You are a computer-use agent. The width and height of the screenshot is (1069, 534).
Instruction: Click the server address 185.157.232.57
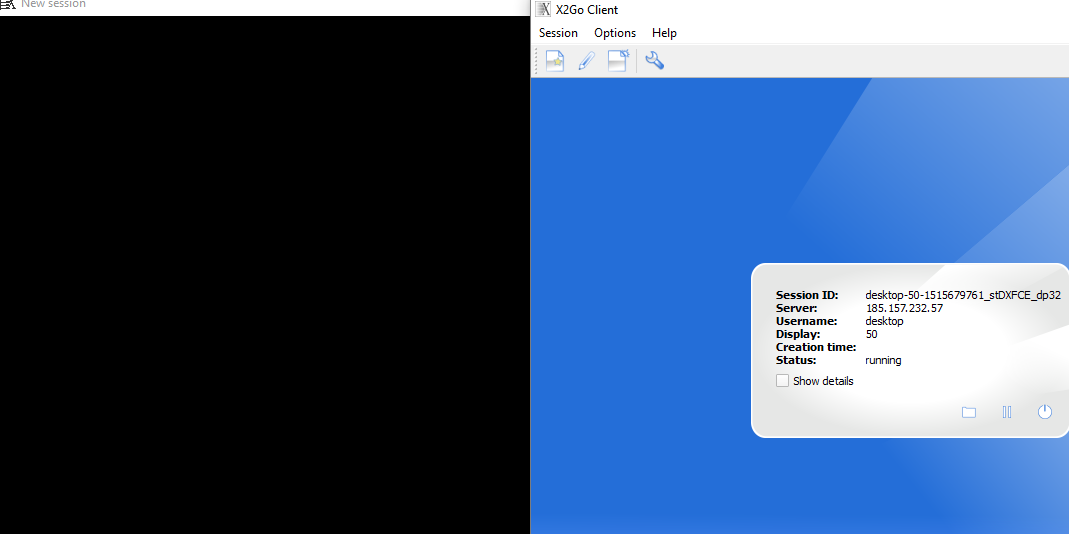pyautogui.click(x=904, y=308)
